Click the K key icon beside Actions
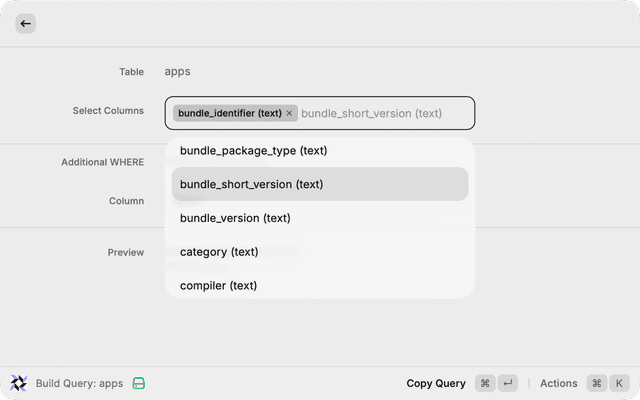This screenshot has width=640, height=400. click(619, 383)
